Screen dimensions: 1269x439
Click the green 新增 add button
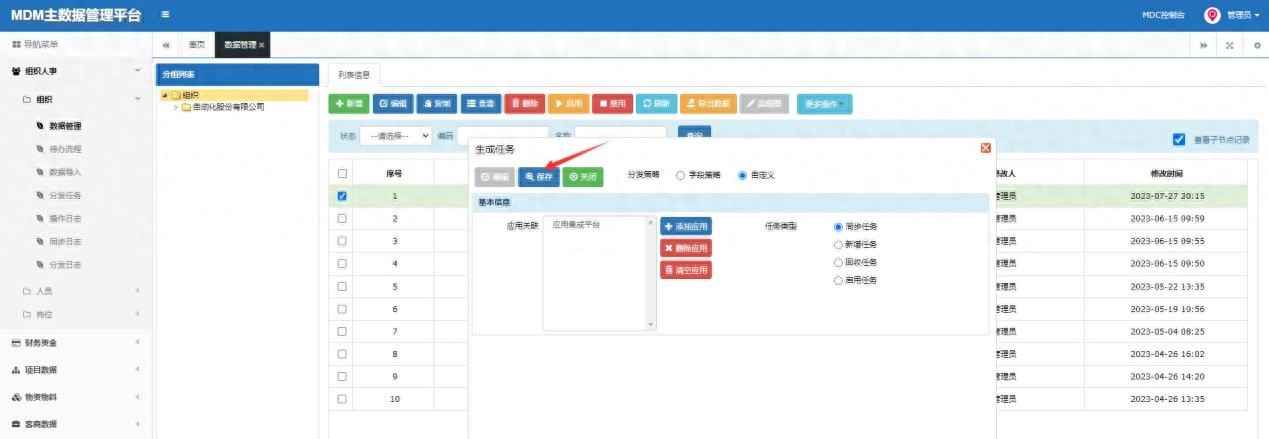point(349,103)
